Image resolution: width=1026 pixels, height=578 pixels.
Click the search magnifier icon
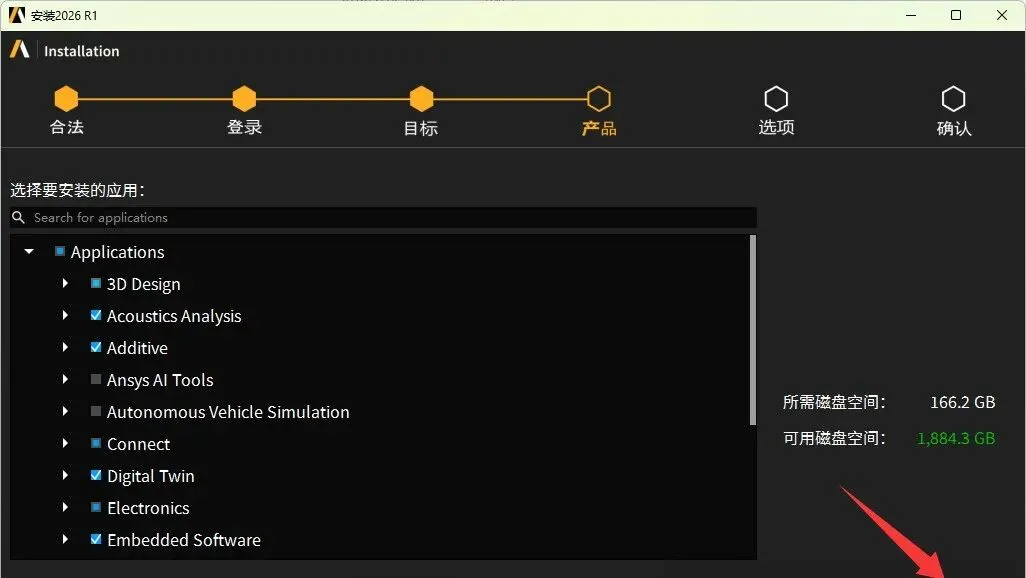pos(18,217)
